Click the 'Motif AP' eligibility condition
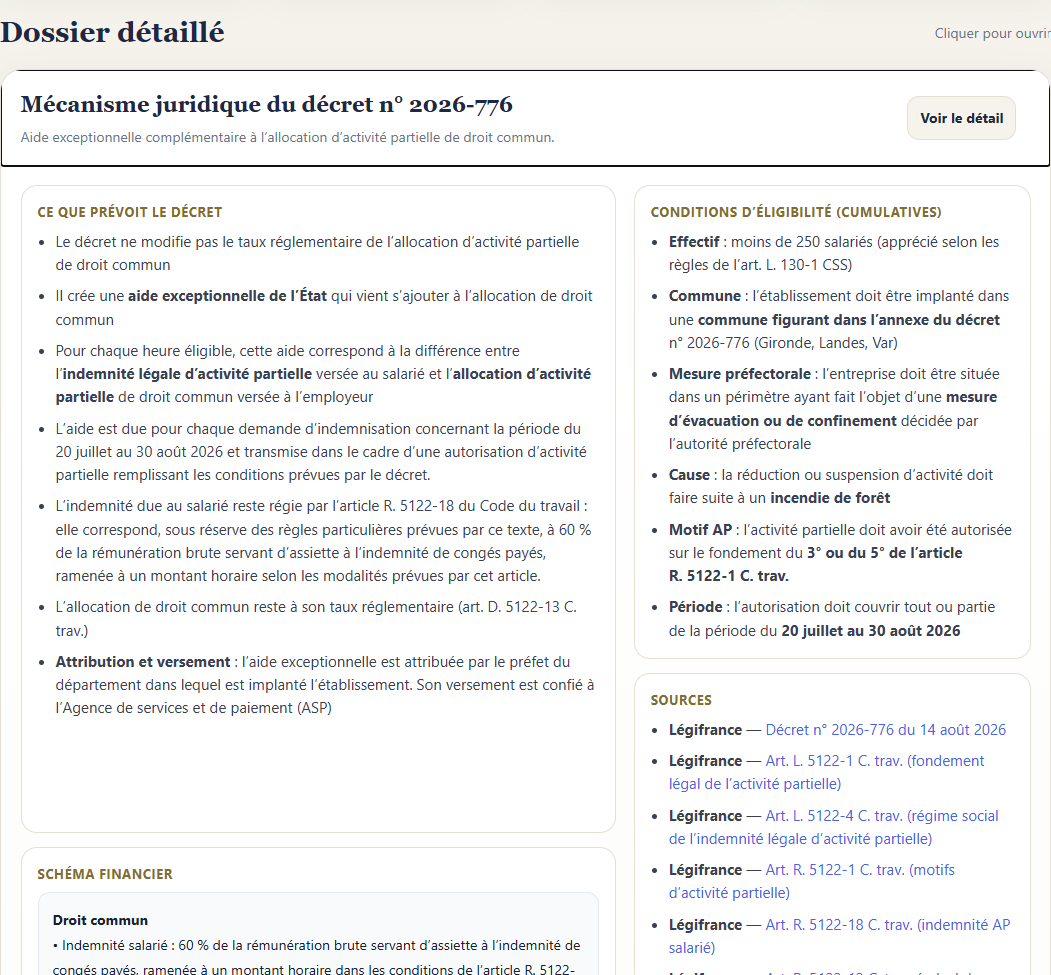The height and width of the screenshot is (975, 1051). point(840,553)
